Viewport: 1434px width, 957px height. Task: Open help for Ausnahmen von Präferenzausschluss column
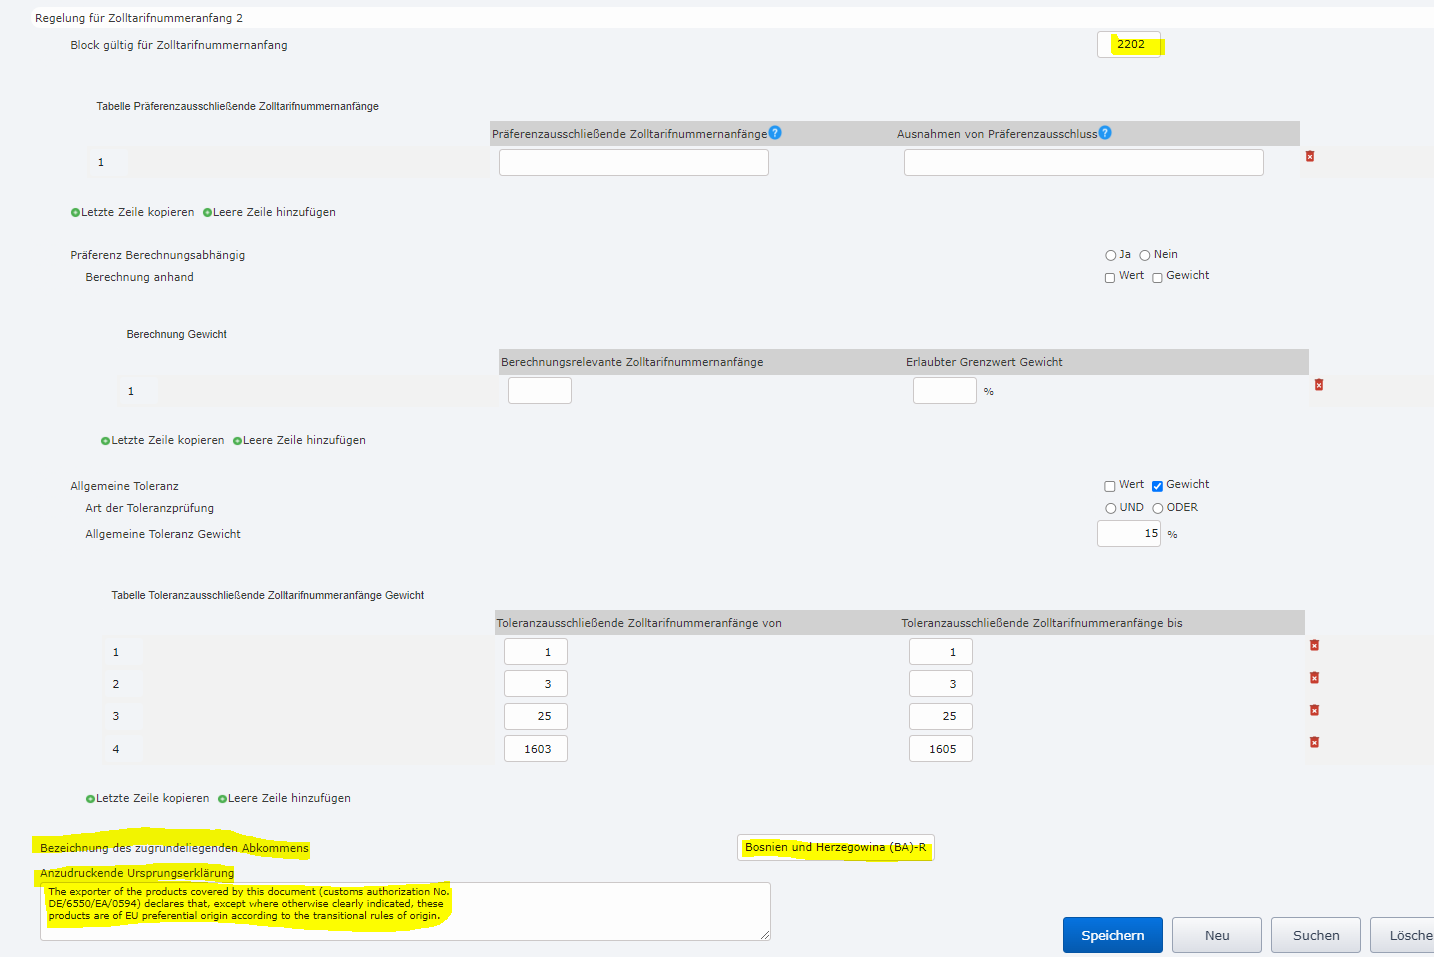tap(1104, 132)
